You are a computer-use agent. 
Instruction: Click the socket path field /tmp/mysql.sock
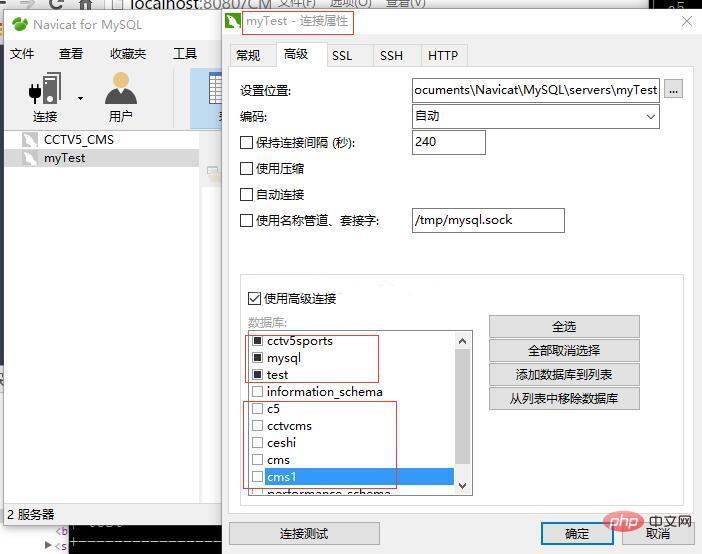(488, 220)
